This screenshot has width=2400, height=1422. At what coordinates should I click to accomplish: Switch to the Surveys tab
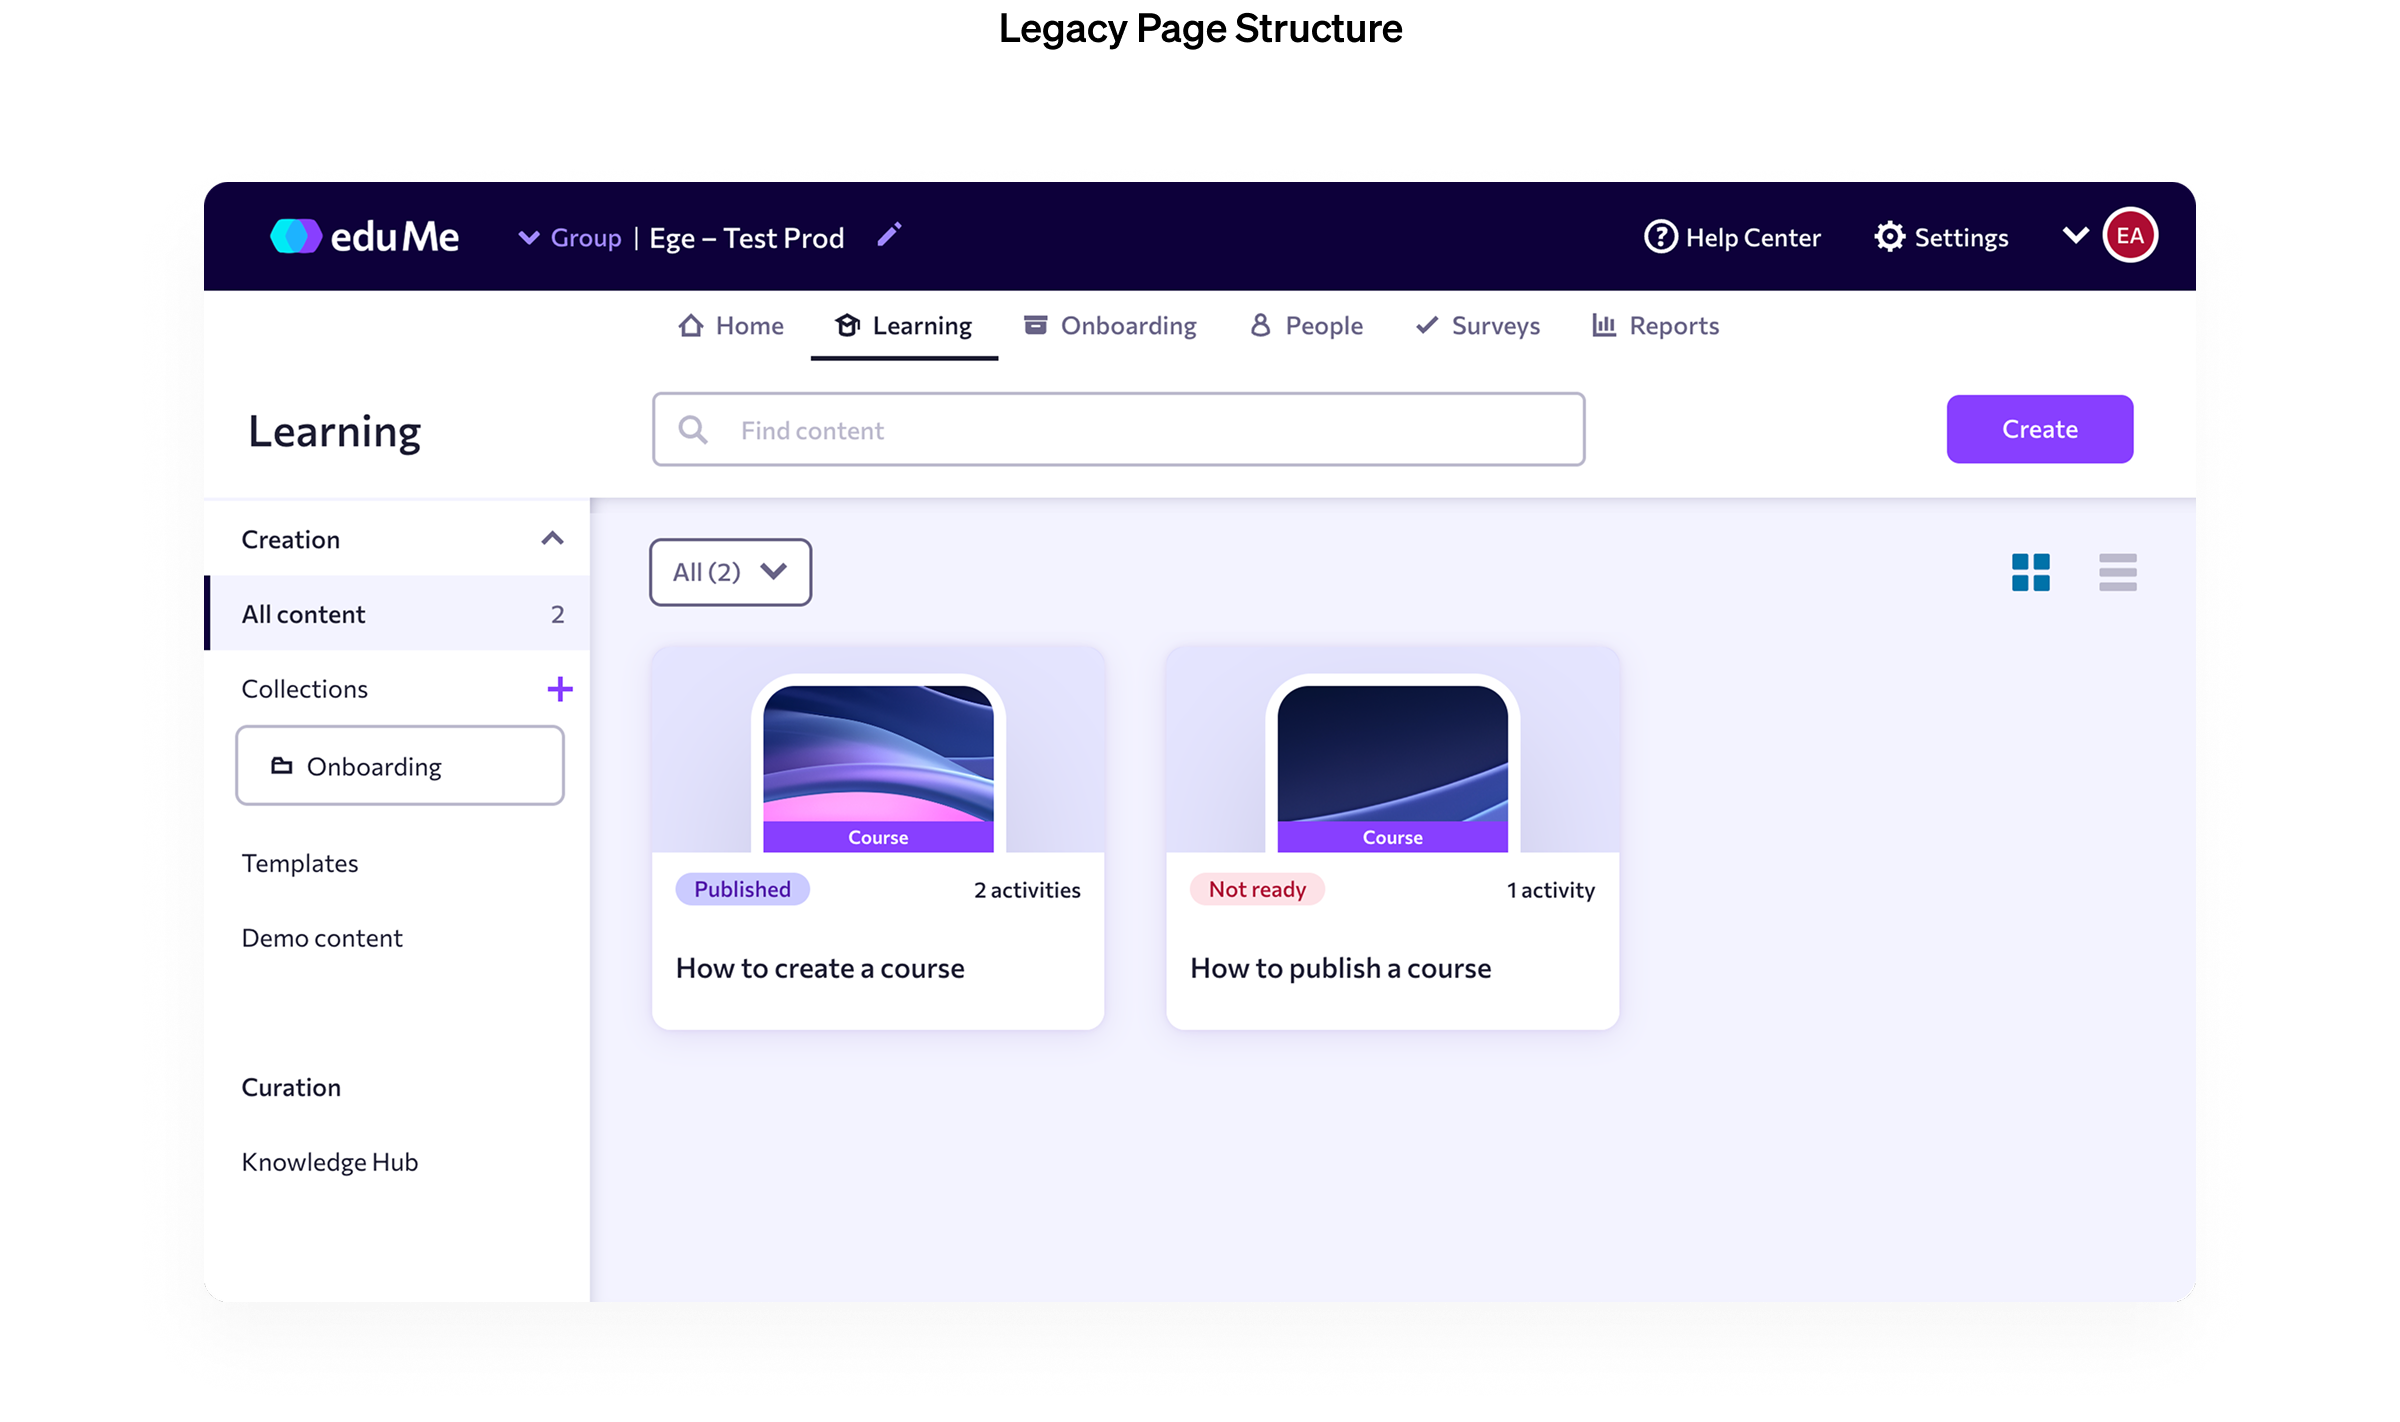[1478, 326]
